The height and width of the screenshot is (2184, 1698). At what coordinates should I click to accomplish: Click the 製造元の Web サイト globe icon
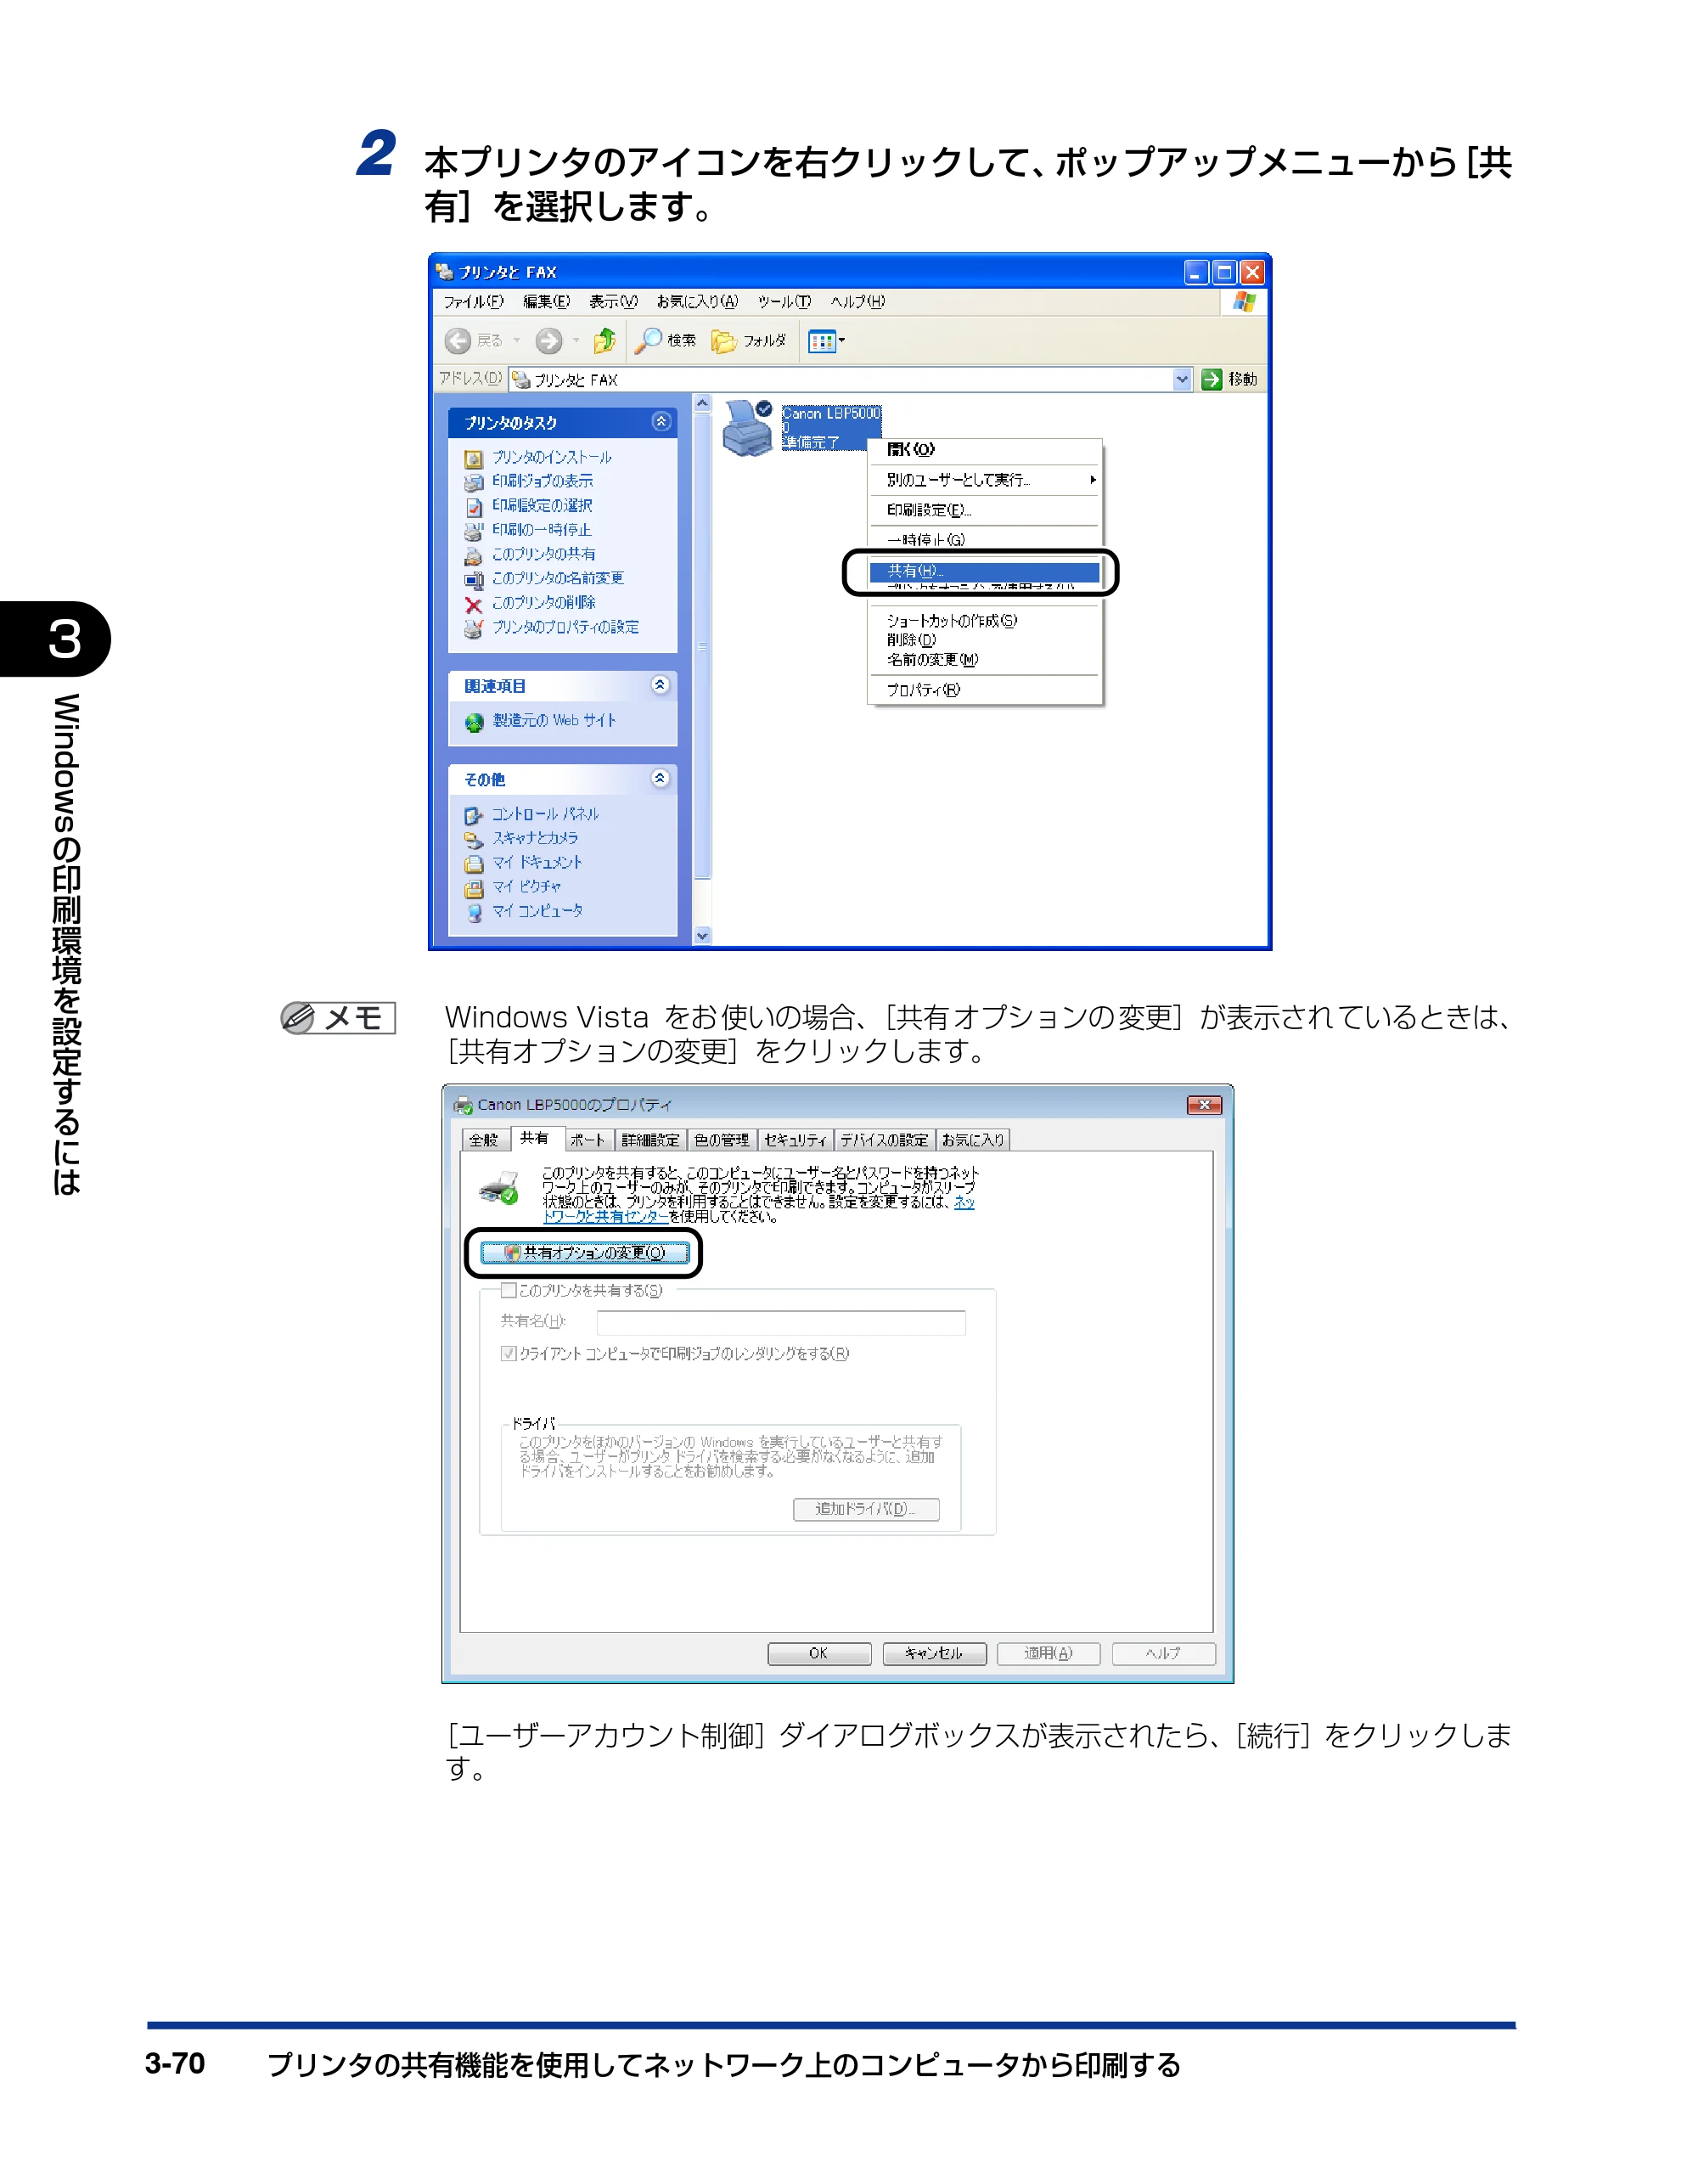click(474, 722)
